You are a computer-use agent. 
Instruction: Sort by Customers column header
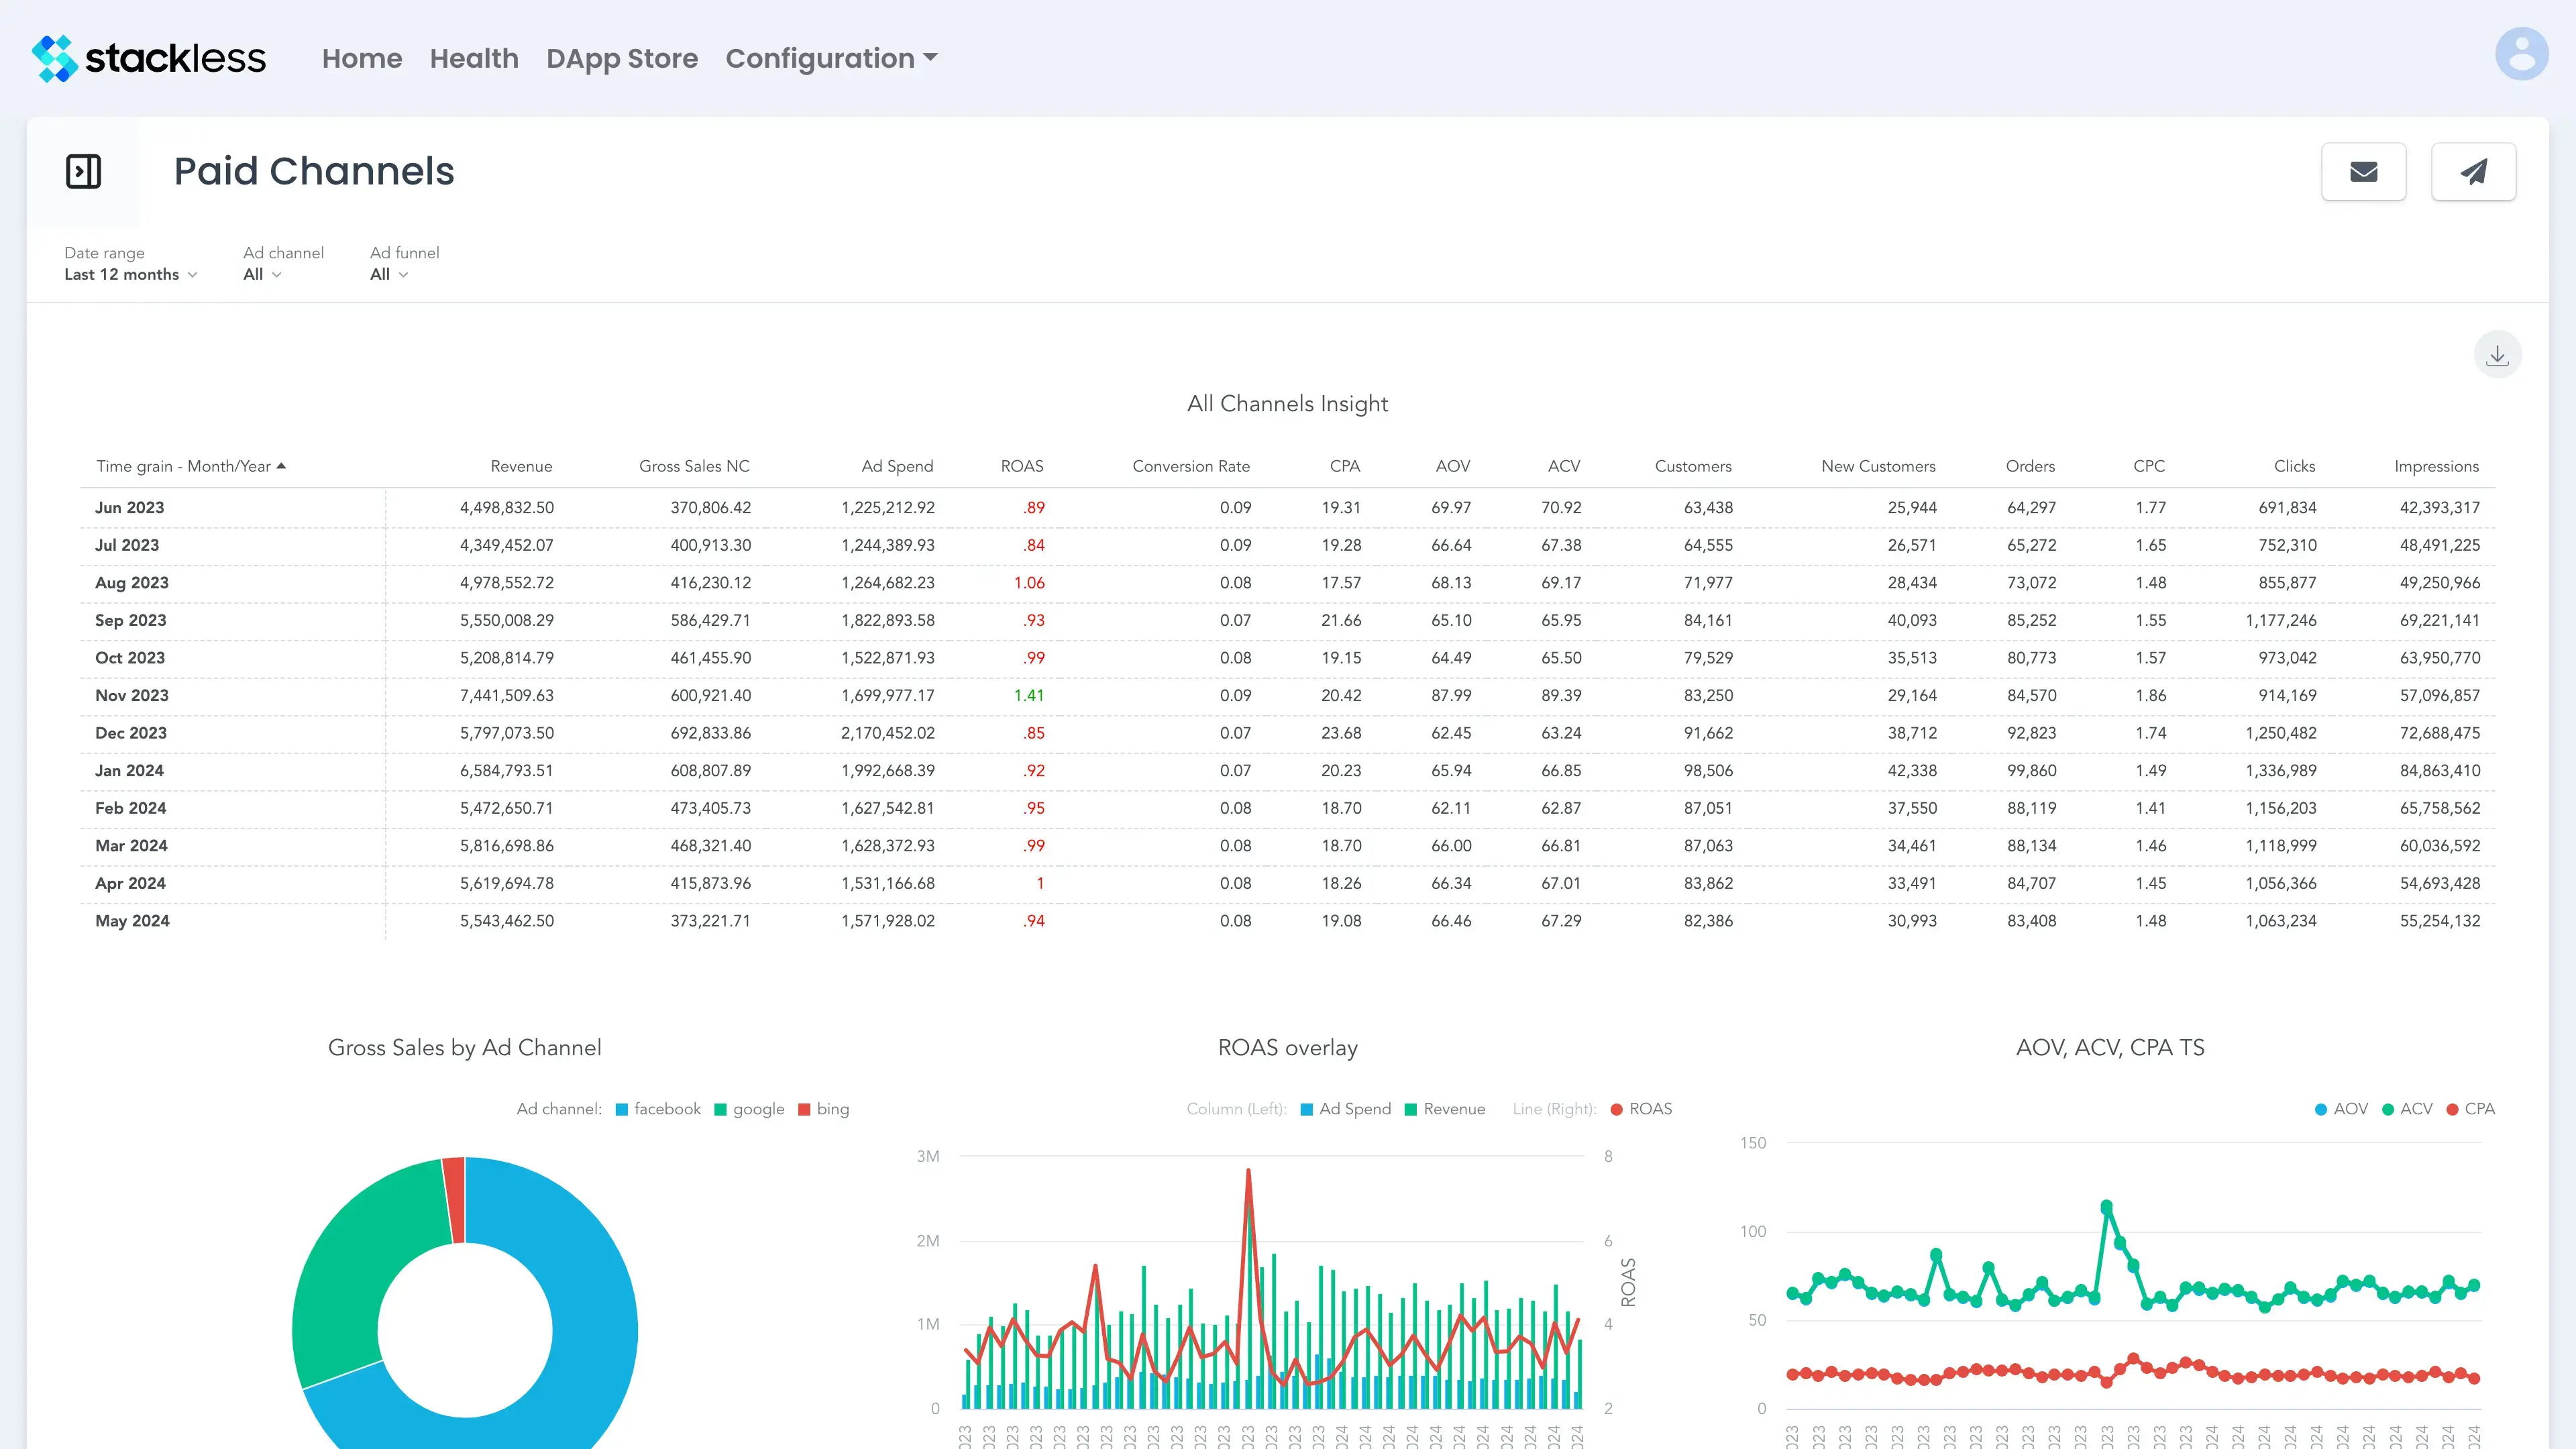[x=1693, y=466]
